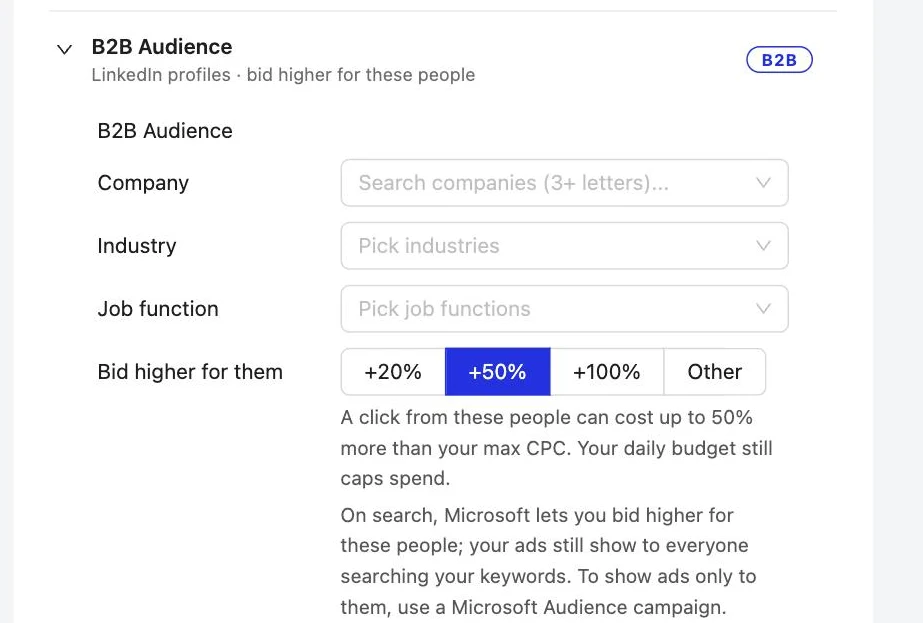Image resolution: width=923 pixels, height=623 pixels.
Task: Click the 'A click from these people' help text
Action: [556, 448]
